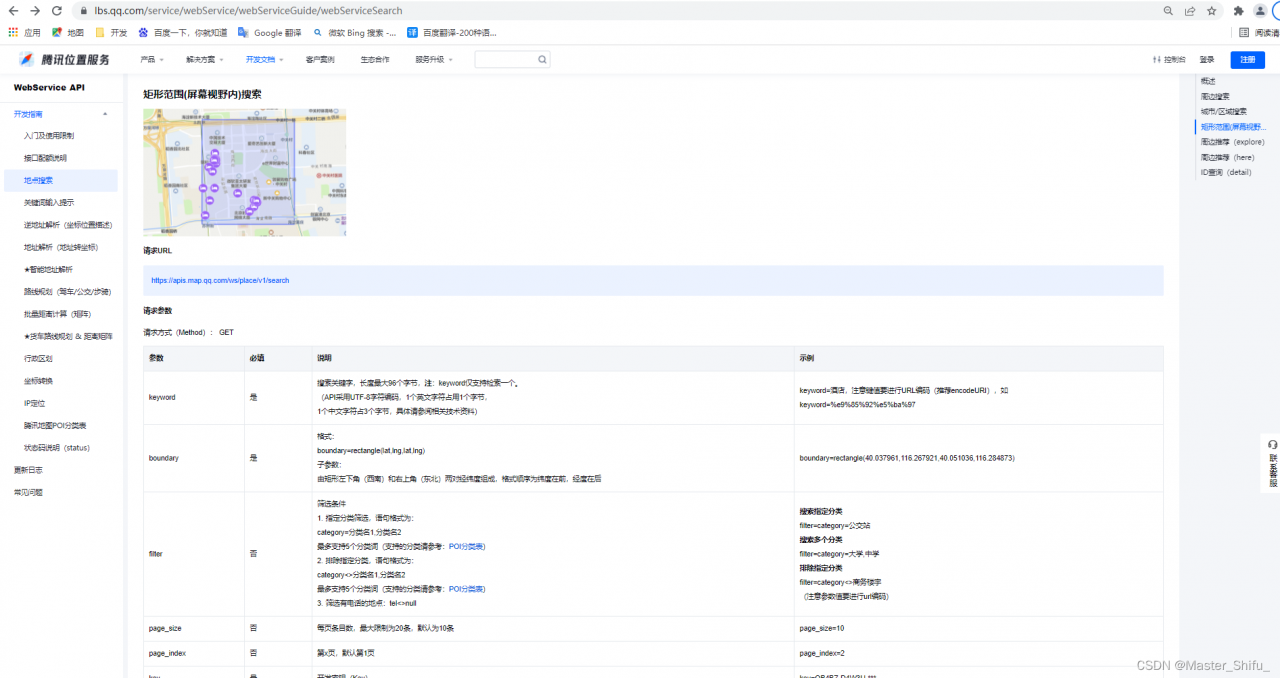
Task: Open the first POI分类表 link in the filter row
Action: tap(466, 547)
